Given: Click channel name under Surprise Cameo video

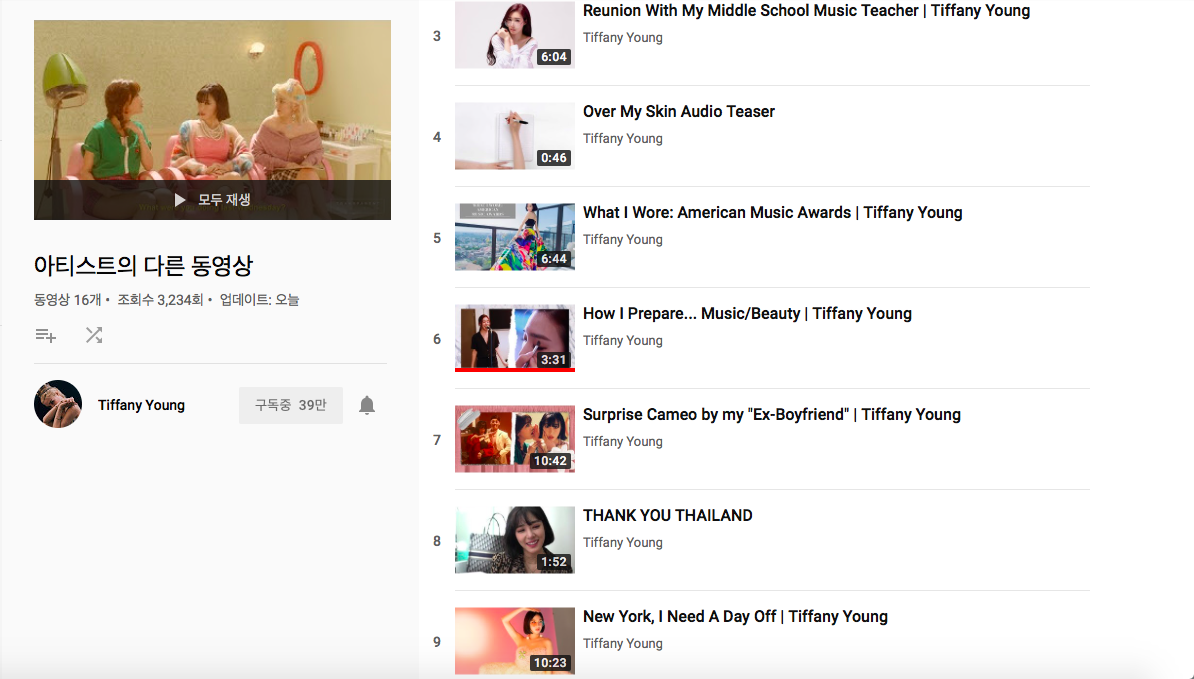Looking at the screenshot, I should tap(623, 442).
